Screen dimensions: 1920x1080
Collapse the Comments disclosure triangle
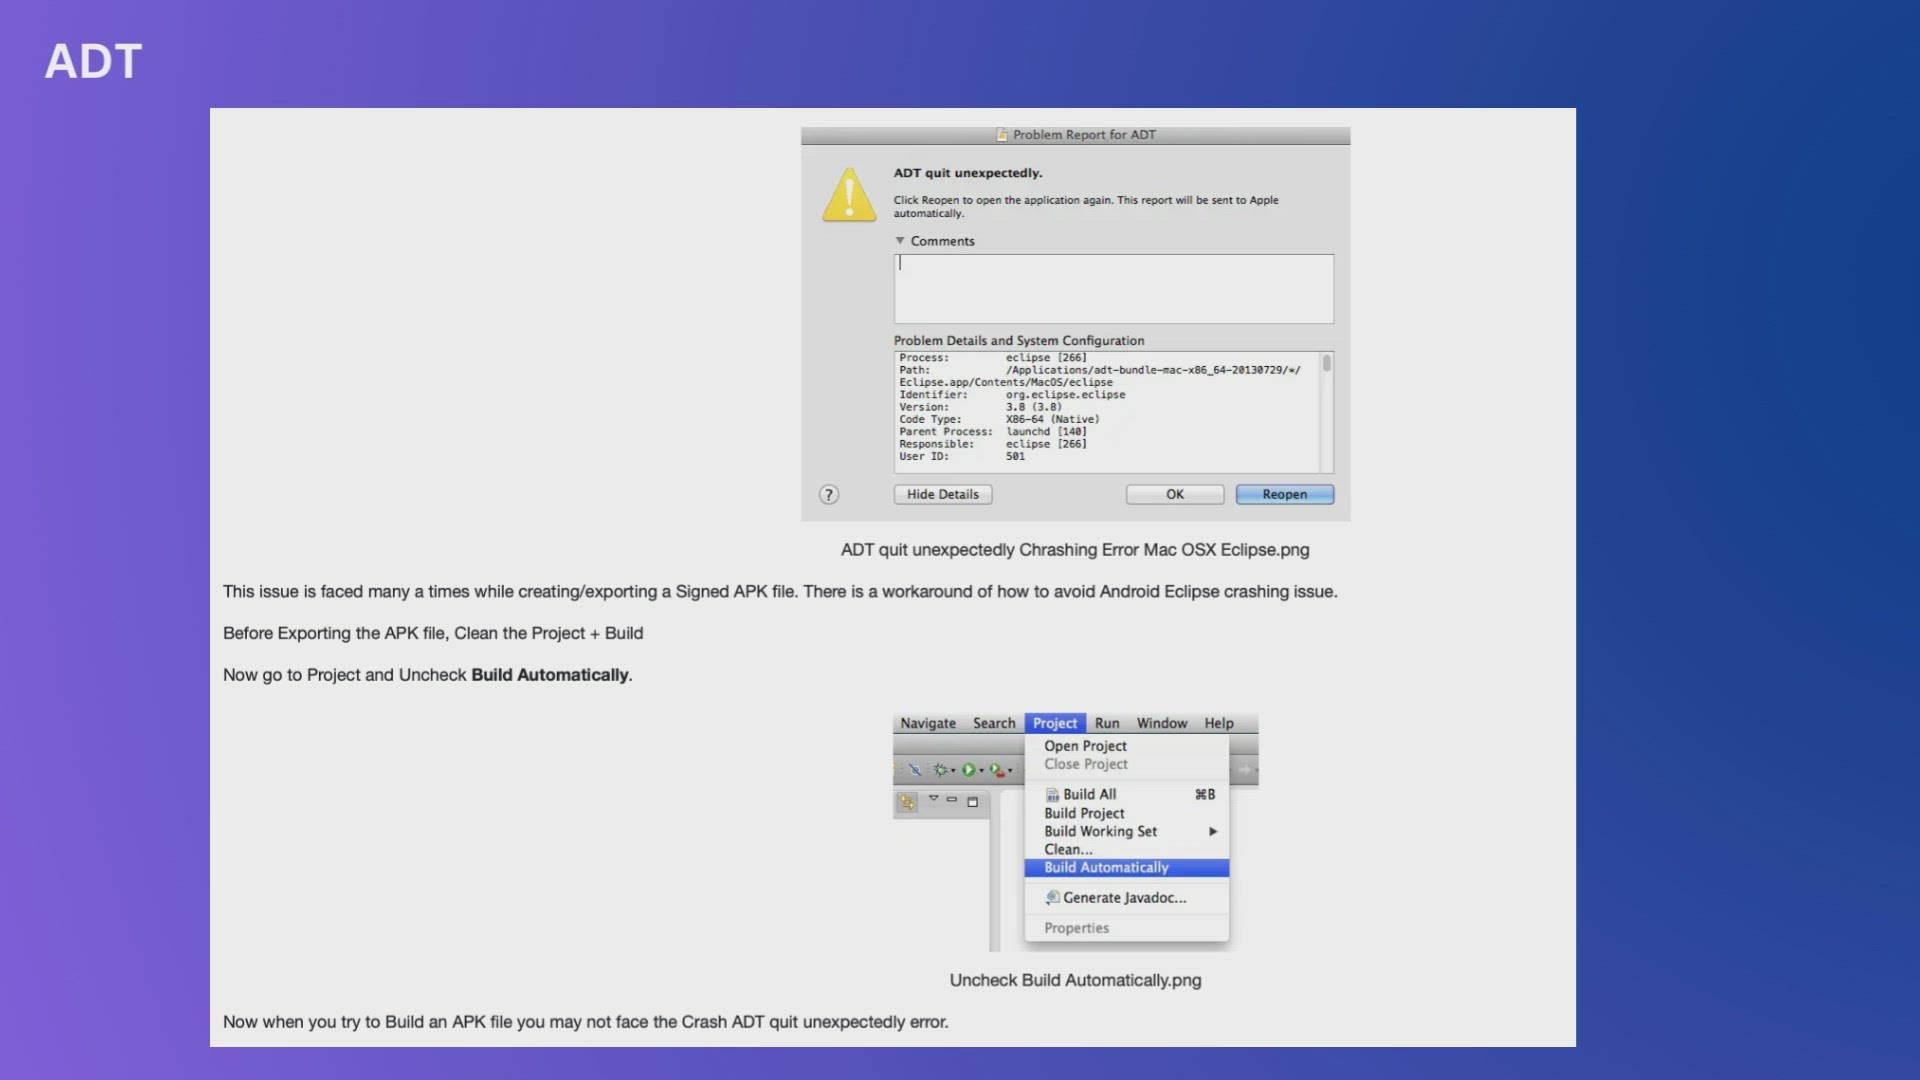(x=900, y=241)
